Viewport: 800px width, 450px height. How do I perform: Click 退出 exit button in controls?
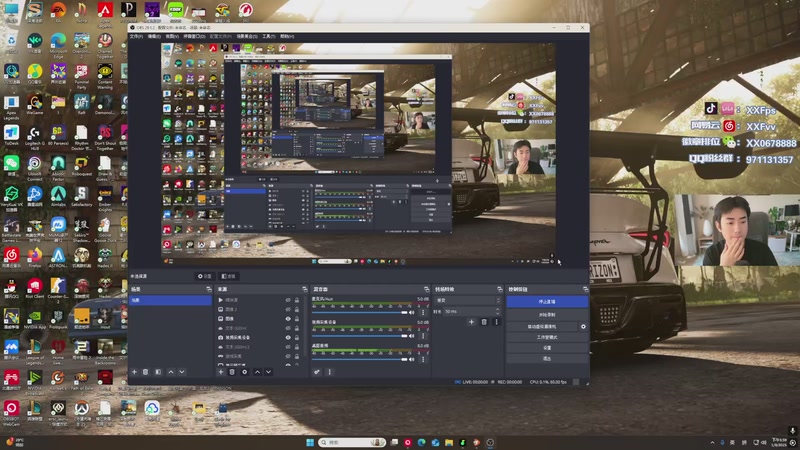547,359
